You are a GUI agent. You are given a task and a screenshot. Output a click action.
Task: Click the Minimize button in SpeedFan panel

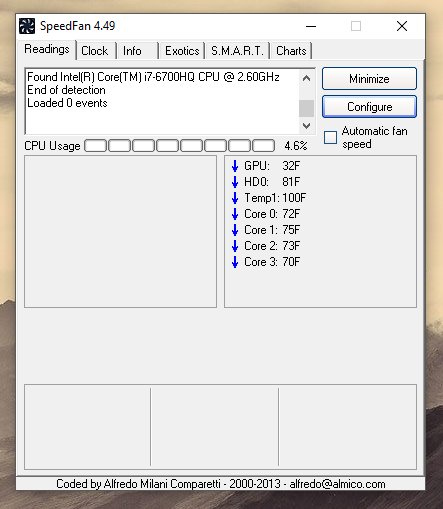369,79
